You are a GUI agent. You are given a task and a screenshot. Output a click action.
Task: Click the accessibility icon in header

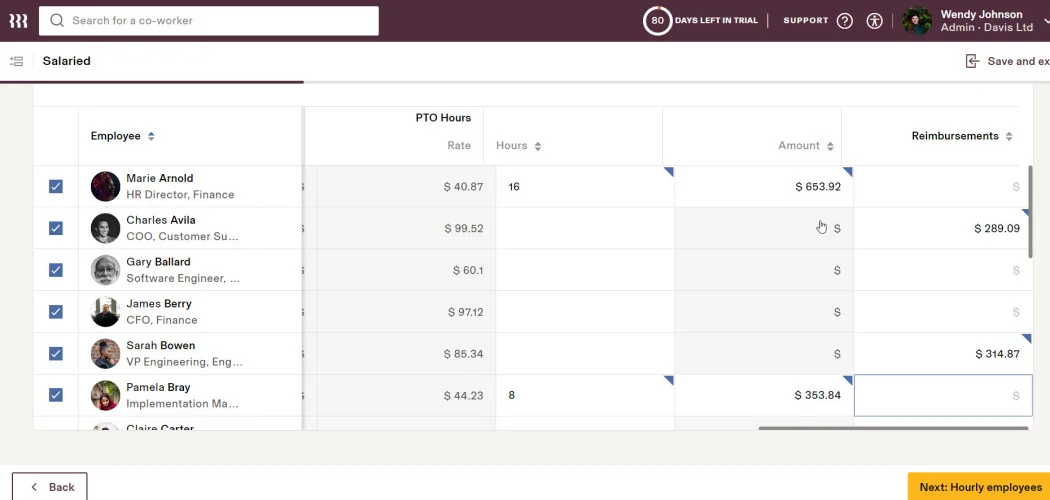coord(875,21)
